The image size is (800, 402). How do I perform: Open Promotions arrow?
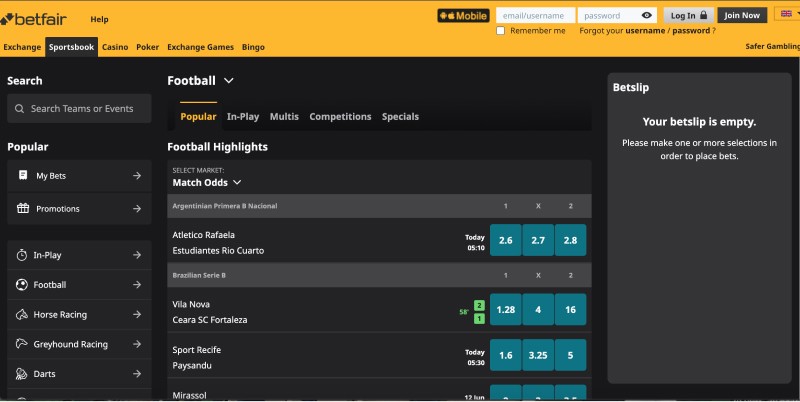point(137,208)
